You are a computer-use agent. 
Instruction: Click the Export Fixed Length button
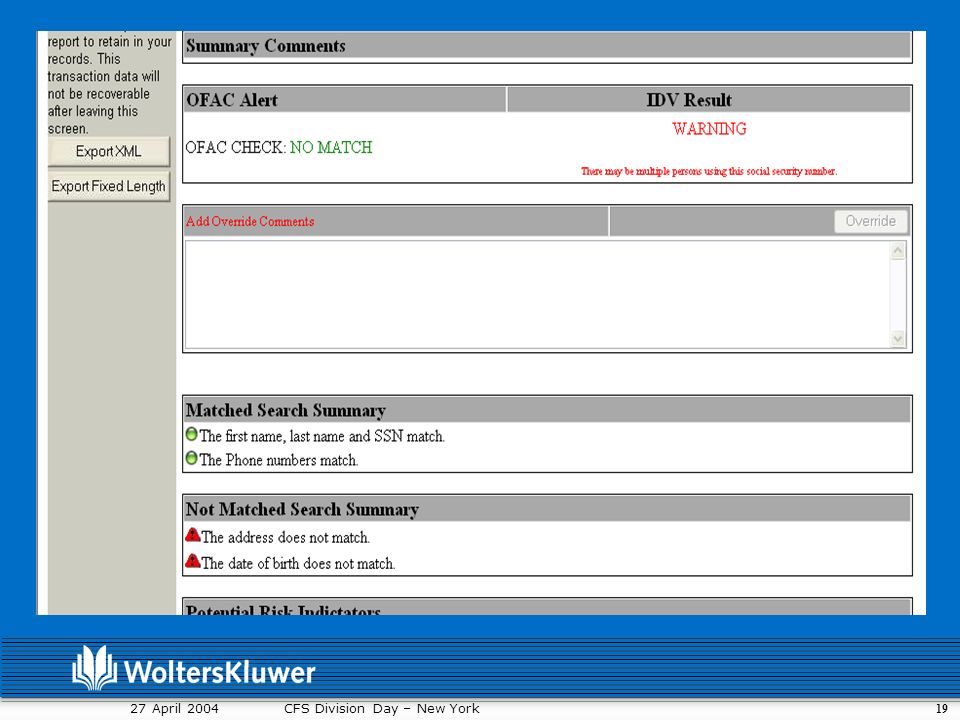(x=108, y=186)
